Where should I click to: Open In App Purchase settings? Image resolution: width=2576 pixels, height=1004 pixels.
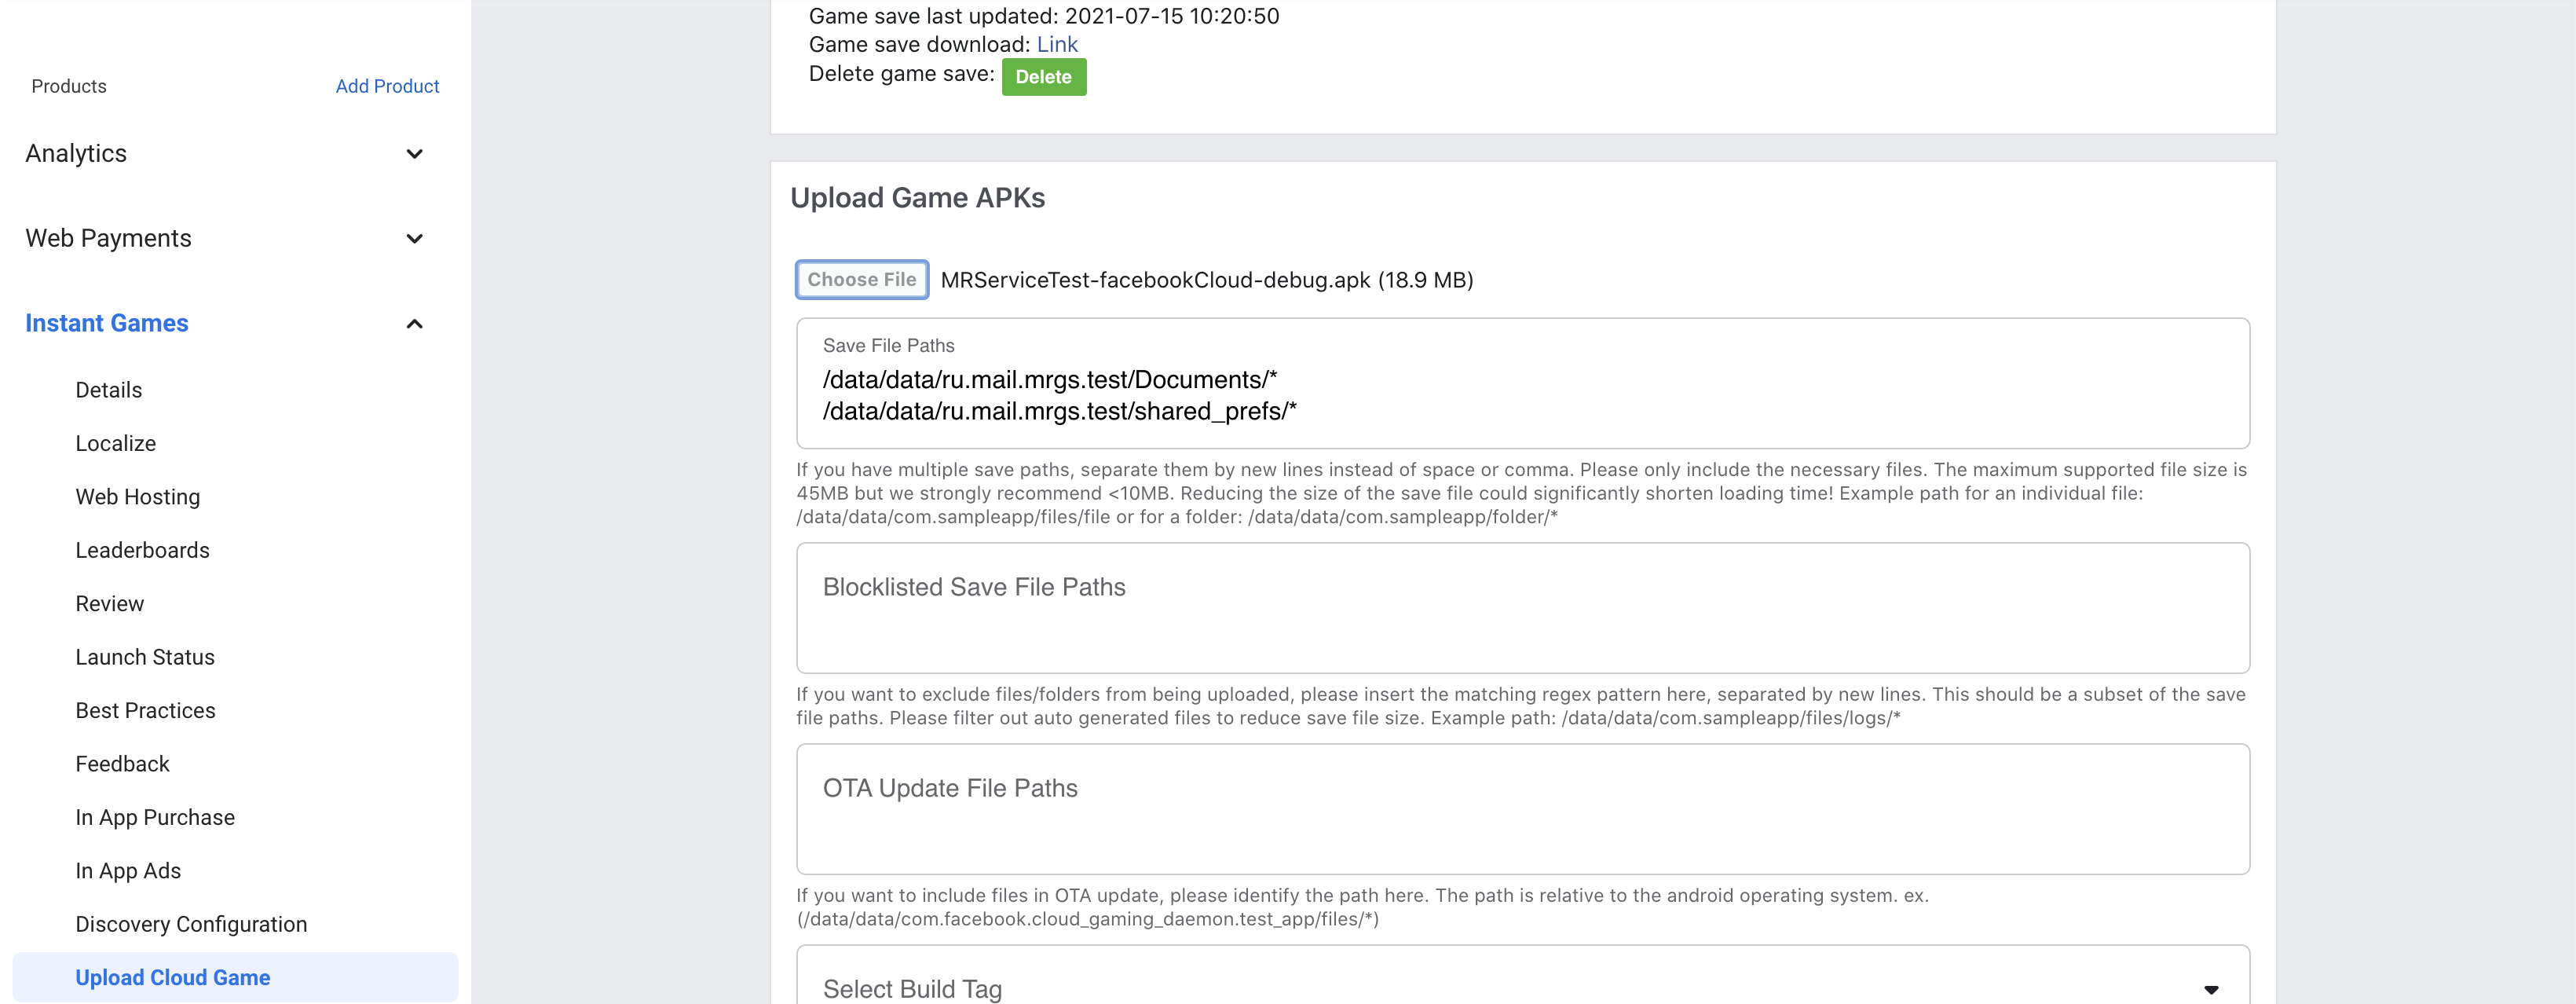(154, 817)
